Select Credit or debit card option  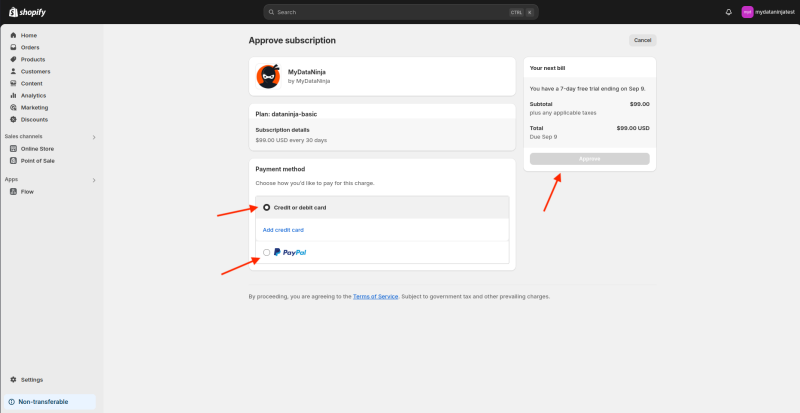[x=267, y=207]
